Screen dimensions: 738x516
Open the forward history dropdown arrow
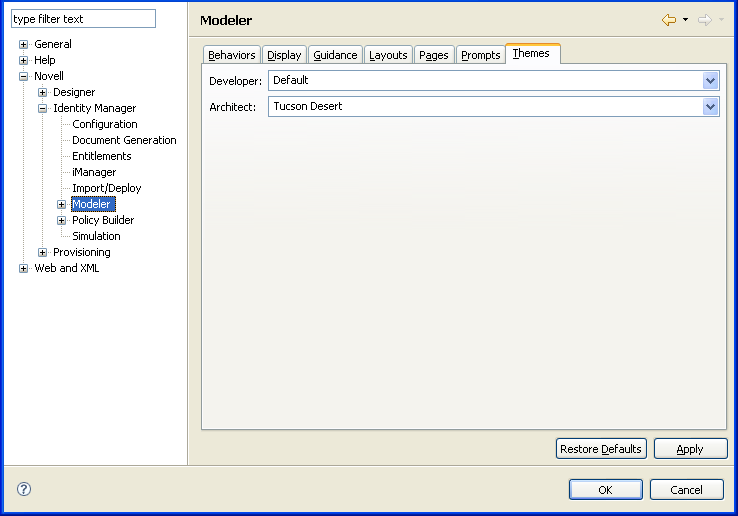pos(721,20)
